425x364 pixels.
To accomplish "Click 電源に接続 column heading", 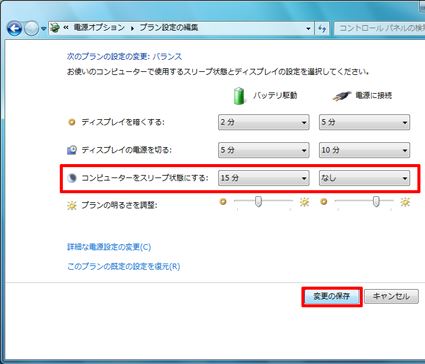I will tap(374, 96).
